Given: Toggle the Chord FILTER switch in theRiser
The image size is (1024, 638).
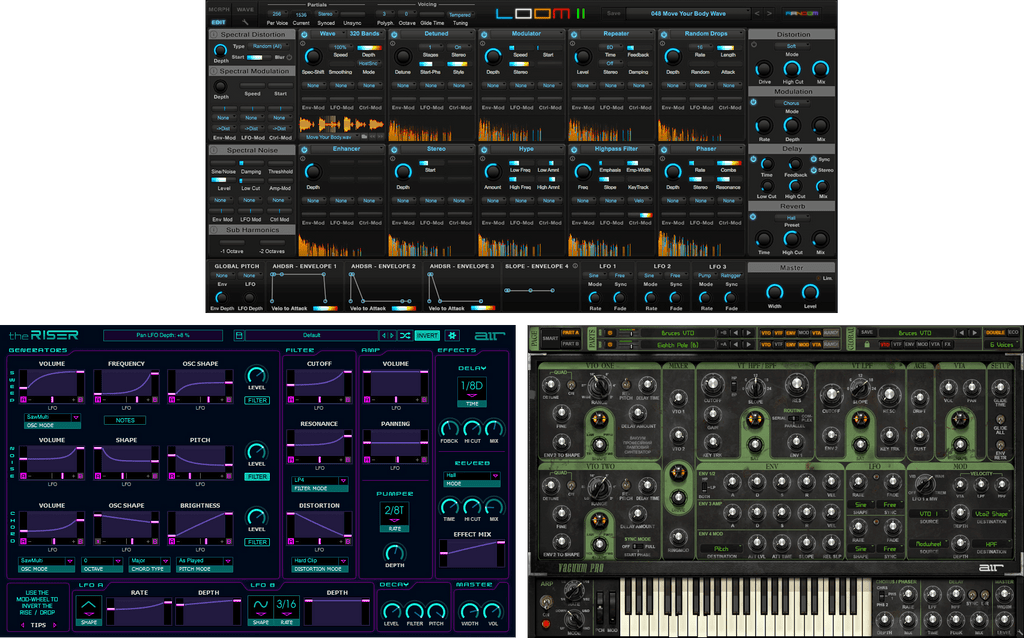Looking at the screenshot, I should (257, 542).
